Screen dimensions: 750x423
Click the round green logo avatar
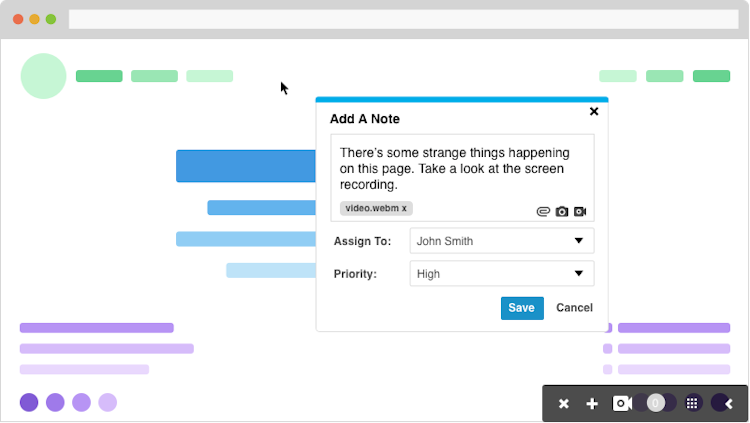tap(43, 76)
